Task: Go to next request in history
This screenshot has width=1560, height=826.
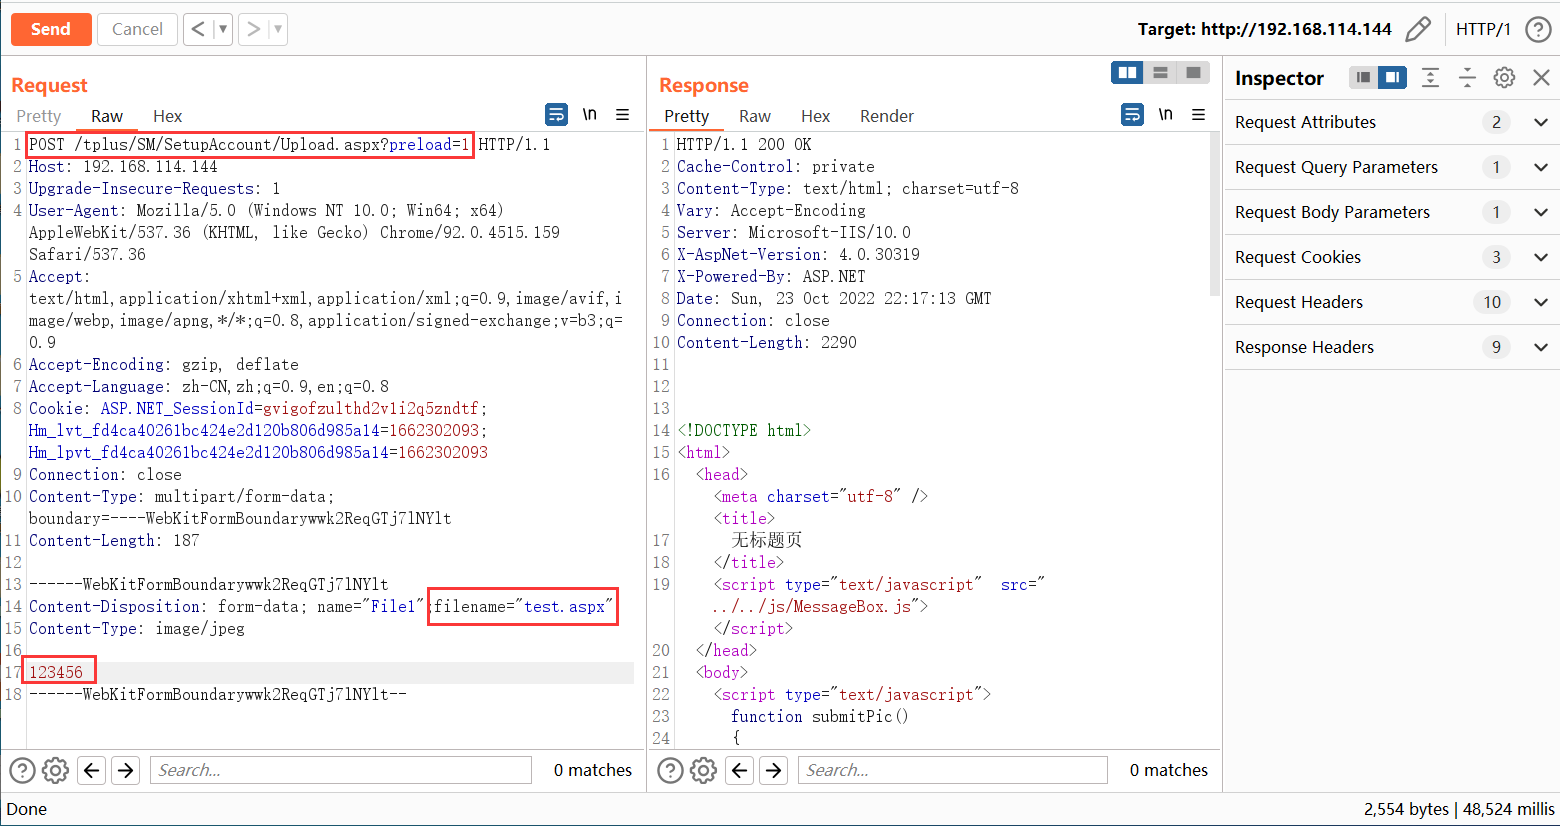Action: point(254,29)
